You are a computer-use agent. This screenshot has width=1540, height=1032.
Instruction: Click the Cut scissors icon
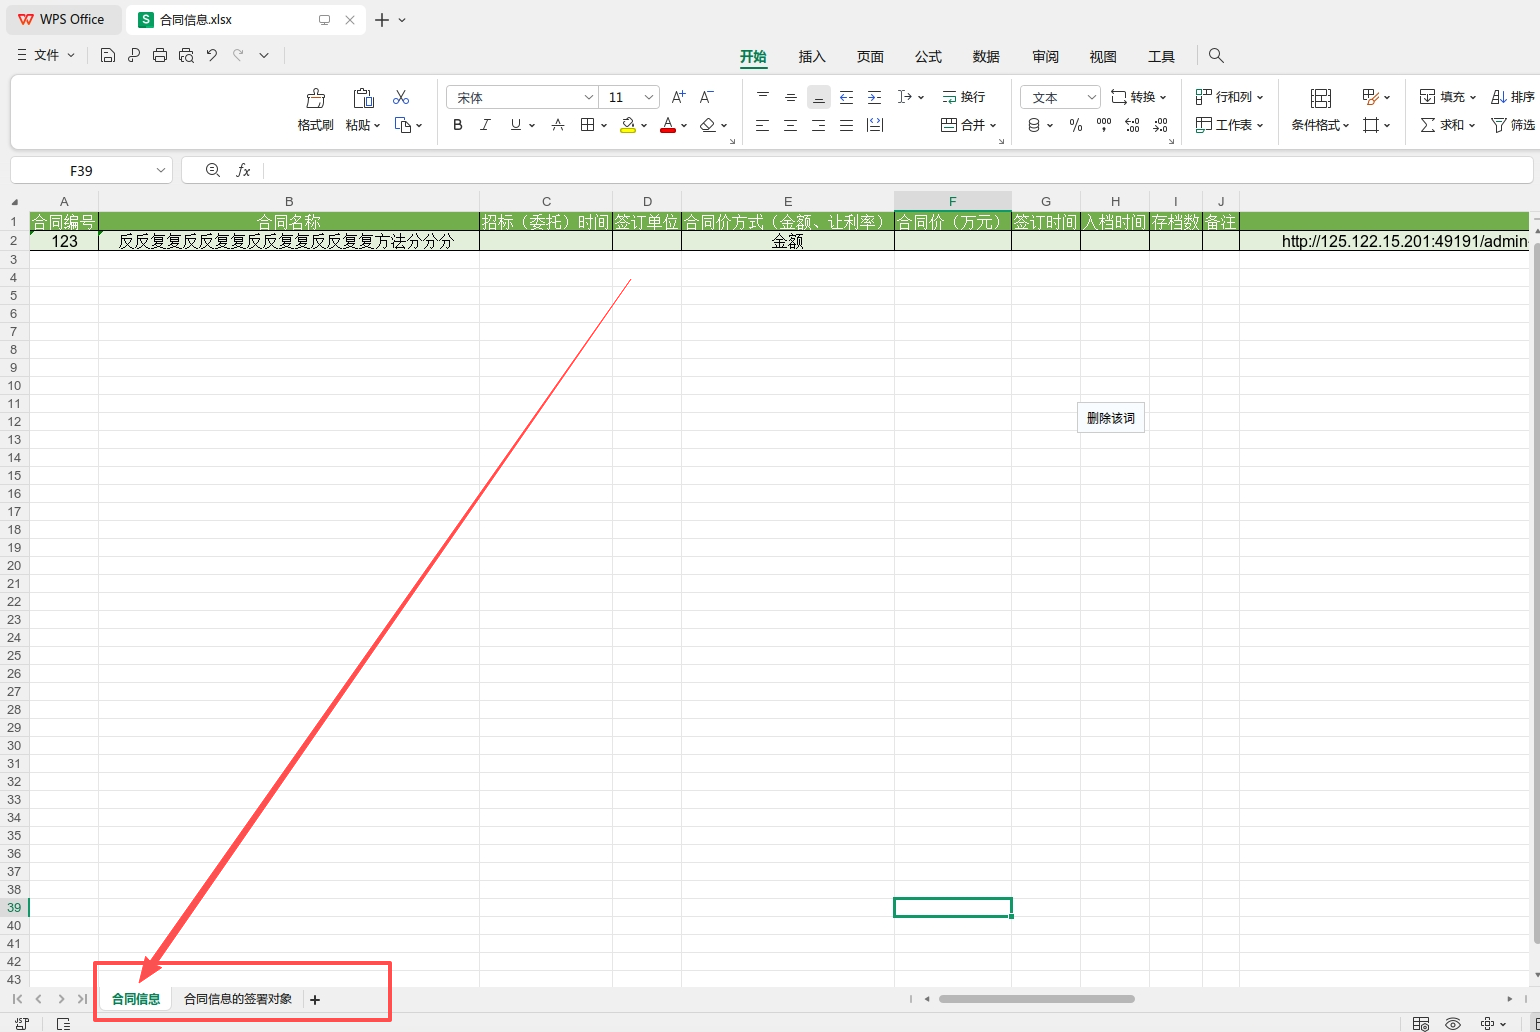point(401,97)
